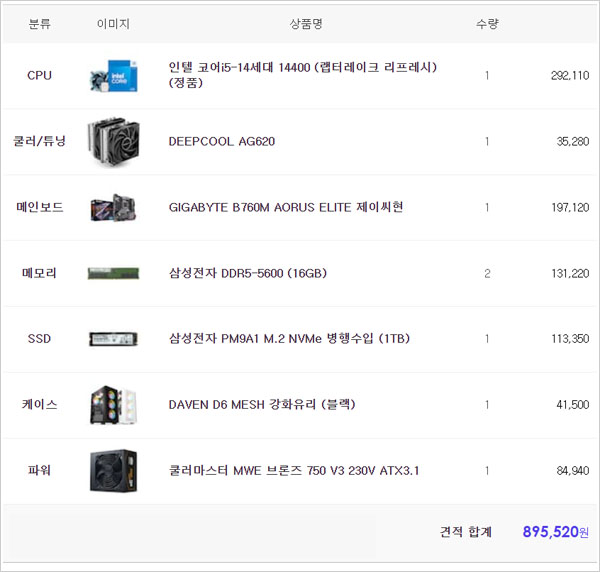Select the SSD category label
600x572 pixels.
coord(39,339)
